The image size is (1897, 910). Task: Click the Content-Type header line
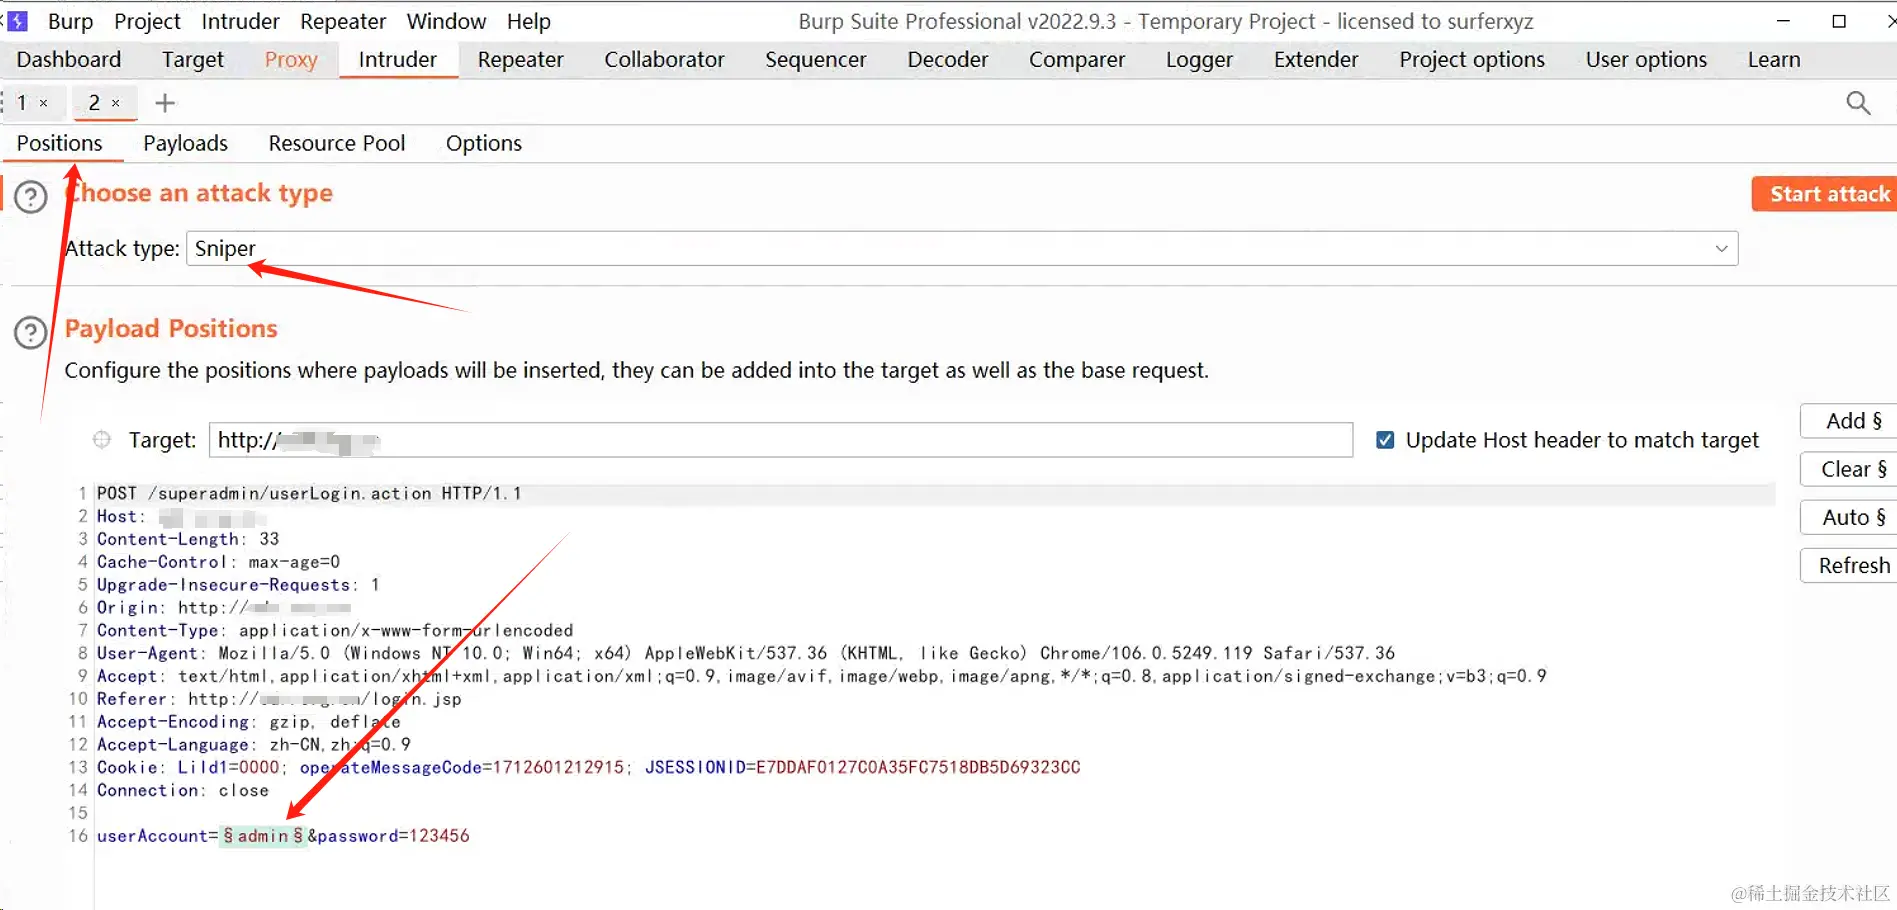[335, 630]
